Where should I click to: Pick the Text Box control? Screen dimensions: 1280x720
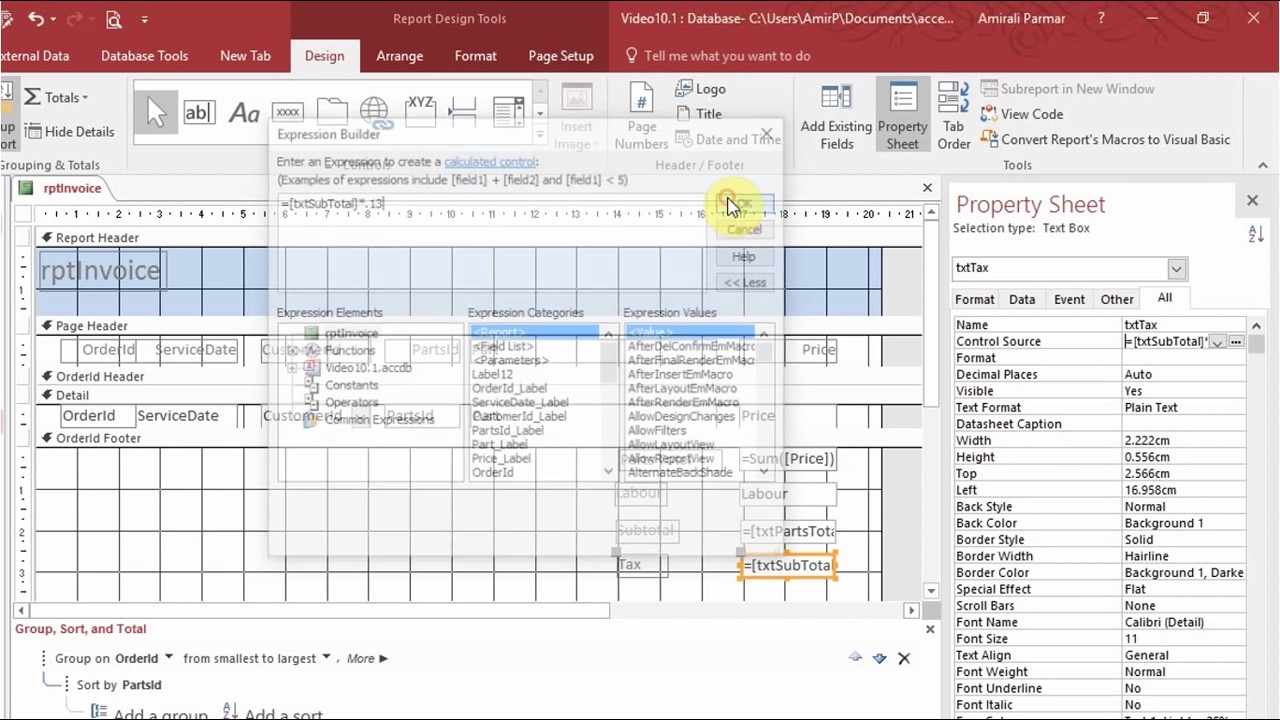coord(199,112)
